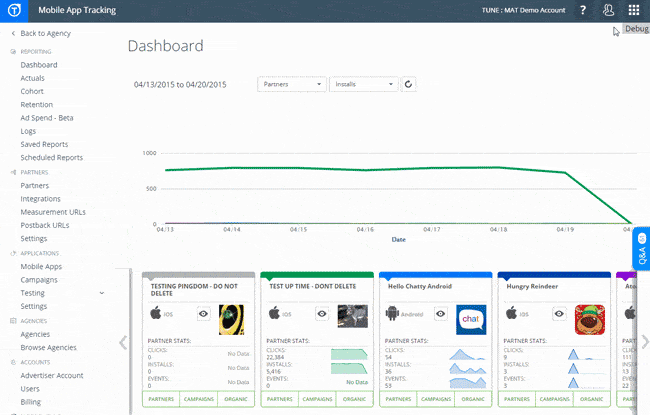Image resolution: width=650 pixels, height=415 pixels.
Task: Click the refresh chart icon button
Action: coord(408,84)
